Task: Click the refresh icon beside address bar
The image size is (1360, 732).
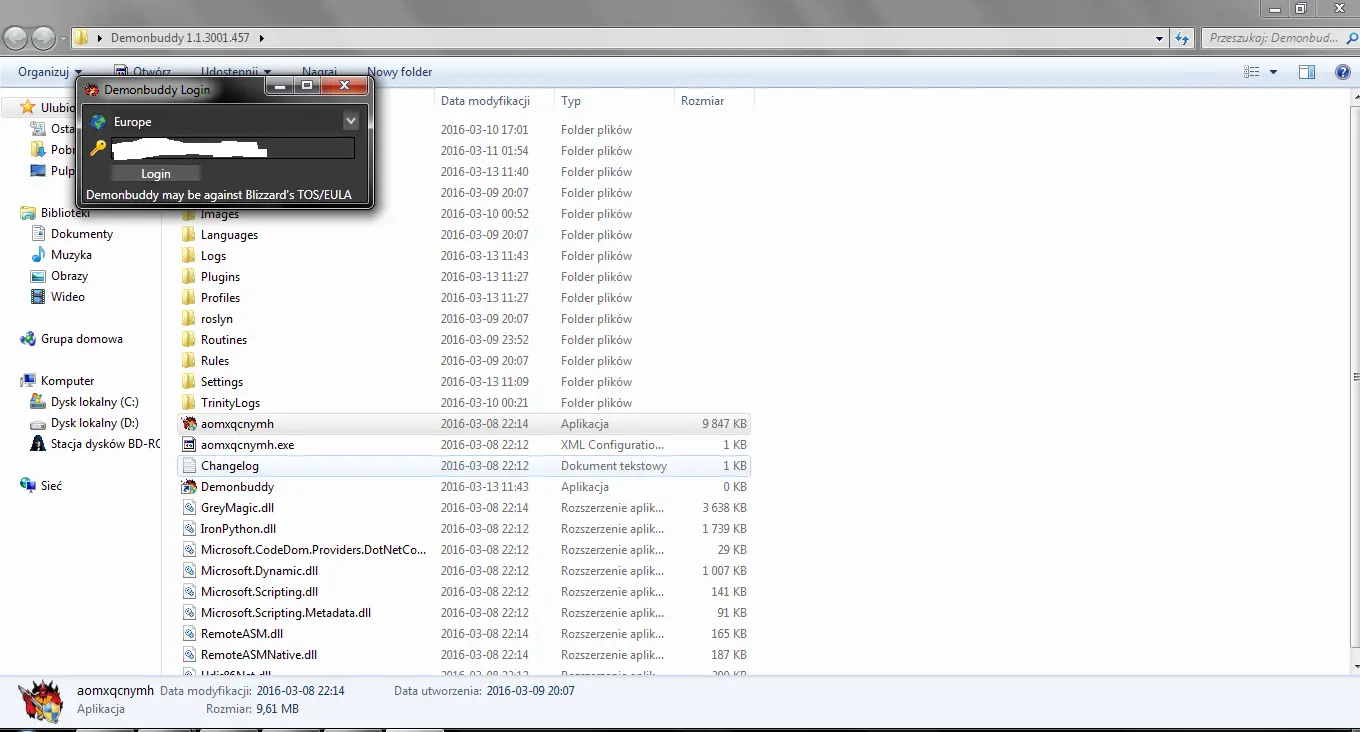Action: pos(1183,38)
